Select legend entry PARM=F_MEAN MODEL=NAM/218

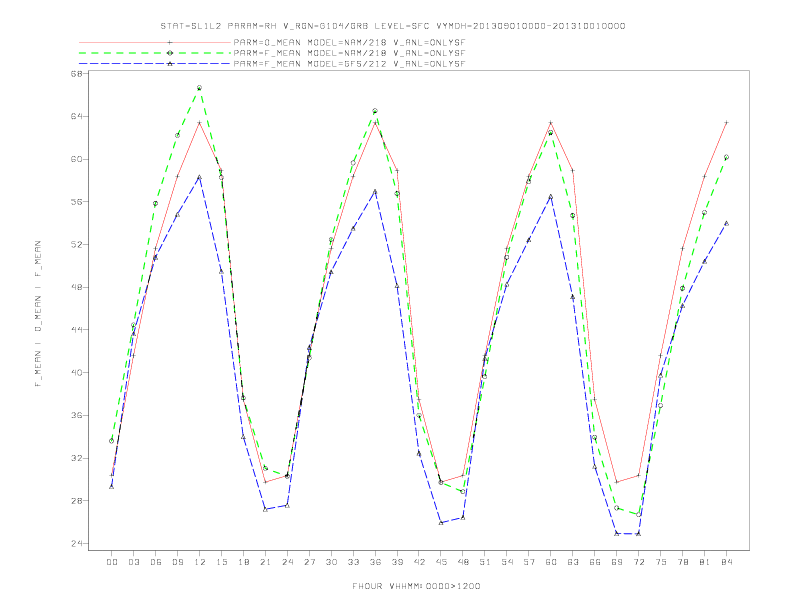click(x=349, y=53)
